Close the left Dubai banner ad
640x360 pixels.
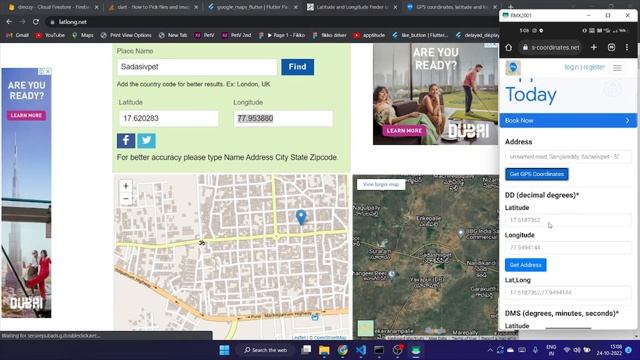[x=48, y=71]
